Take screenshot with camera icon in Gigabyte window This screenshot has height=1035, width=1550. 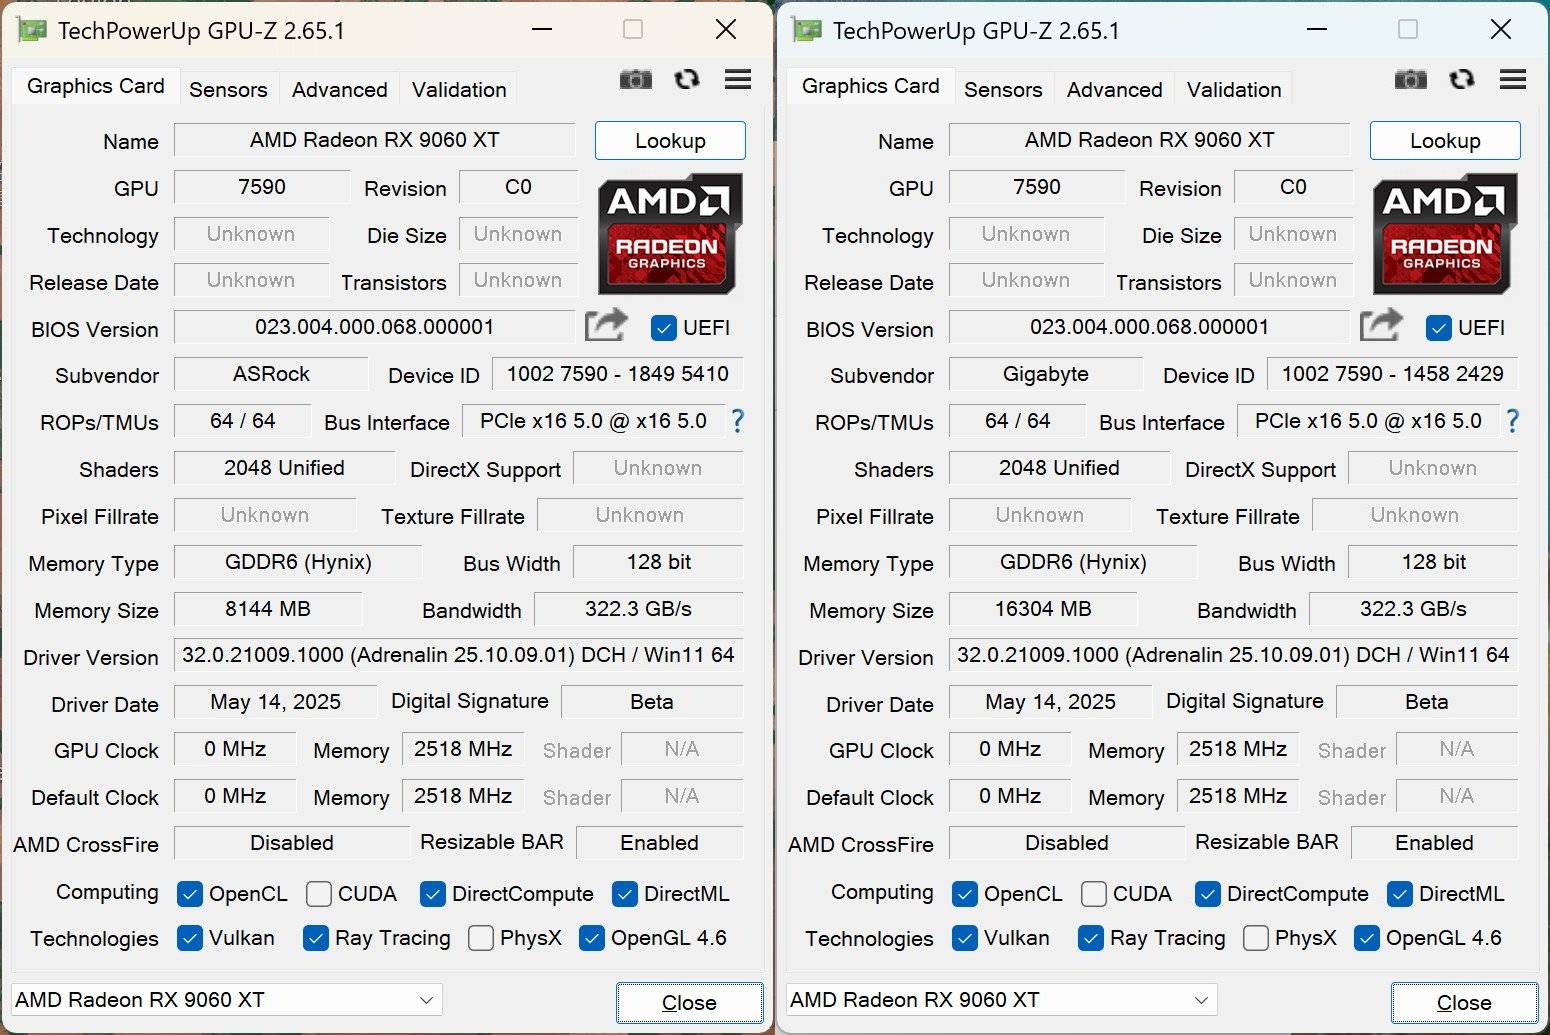(x=1410, y=79)
